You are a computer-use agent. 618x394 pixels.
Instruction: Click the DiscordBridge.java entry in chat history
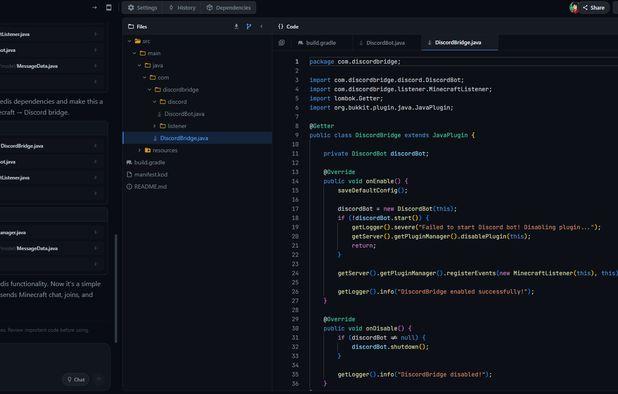[22, 146]
